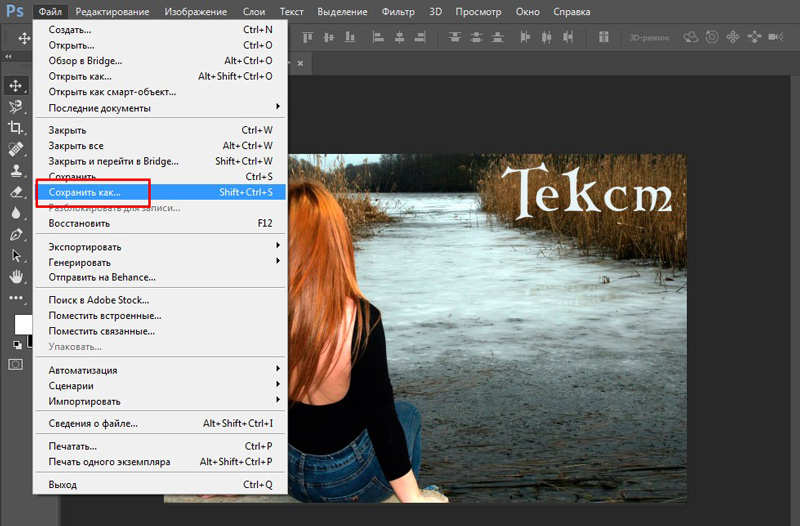
Task: Toggle Quick Mask mode icon
Action: [16, 364]
